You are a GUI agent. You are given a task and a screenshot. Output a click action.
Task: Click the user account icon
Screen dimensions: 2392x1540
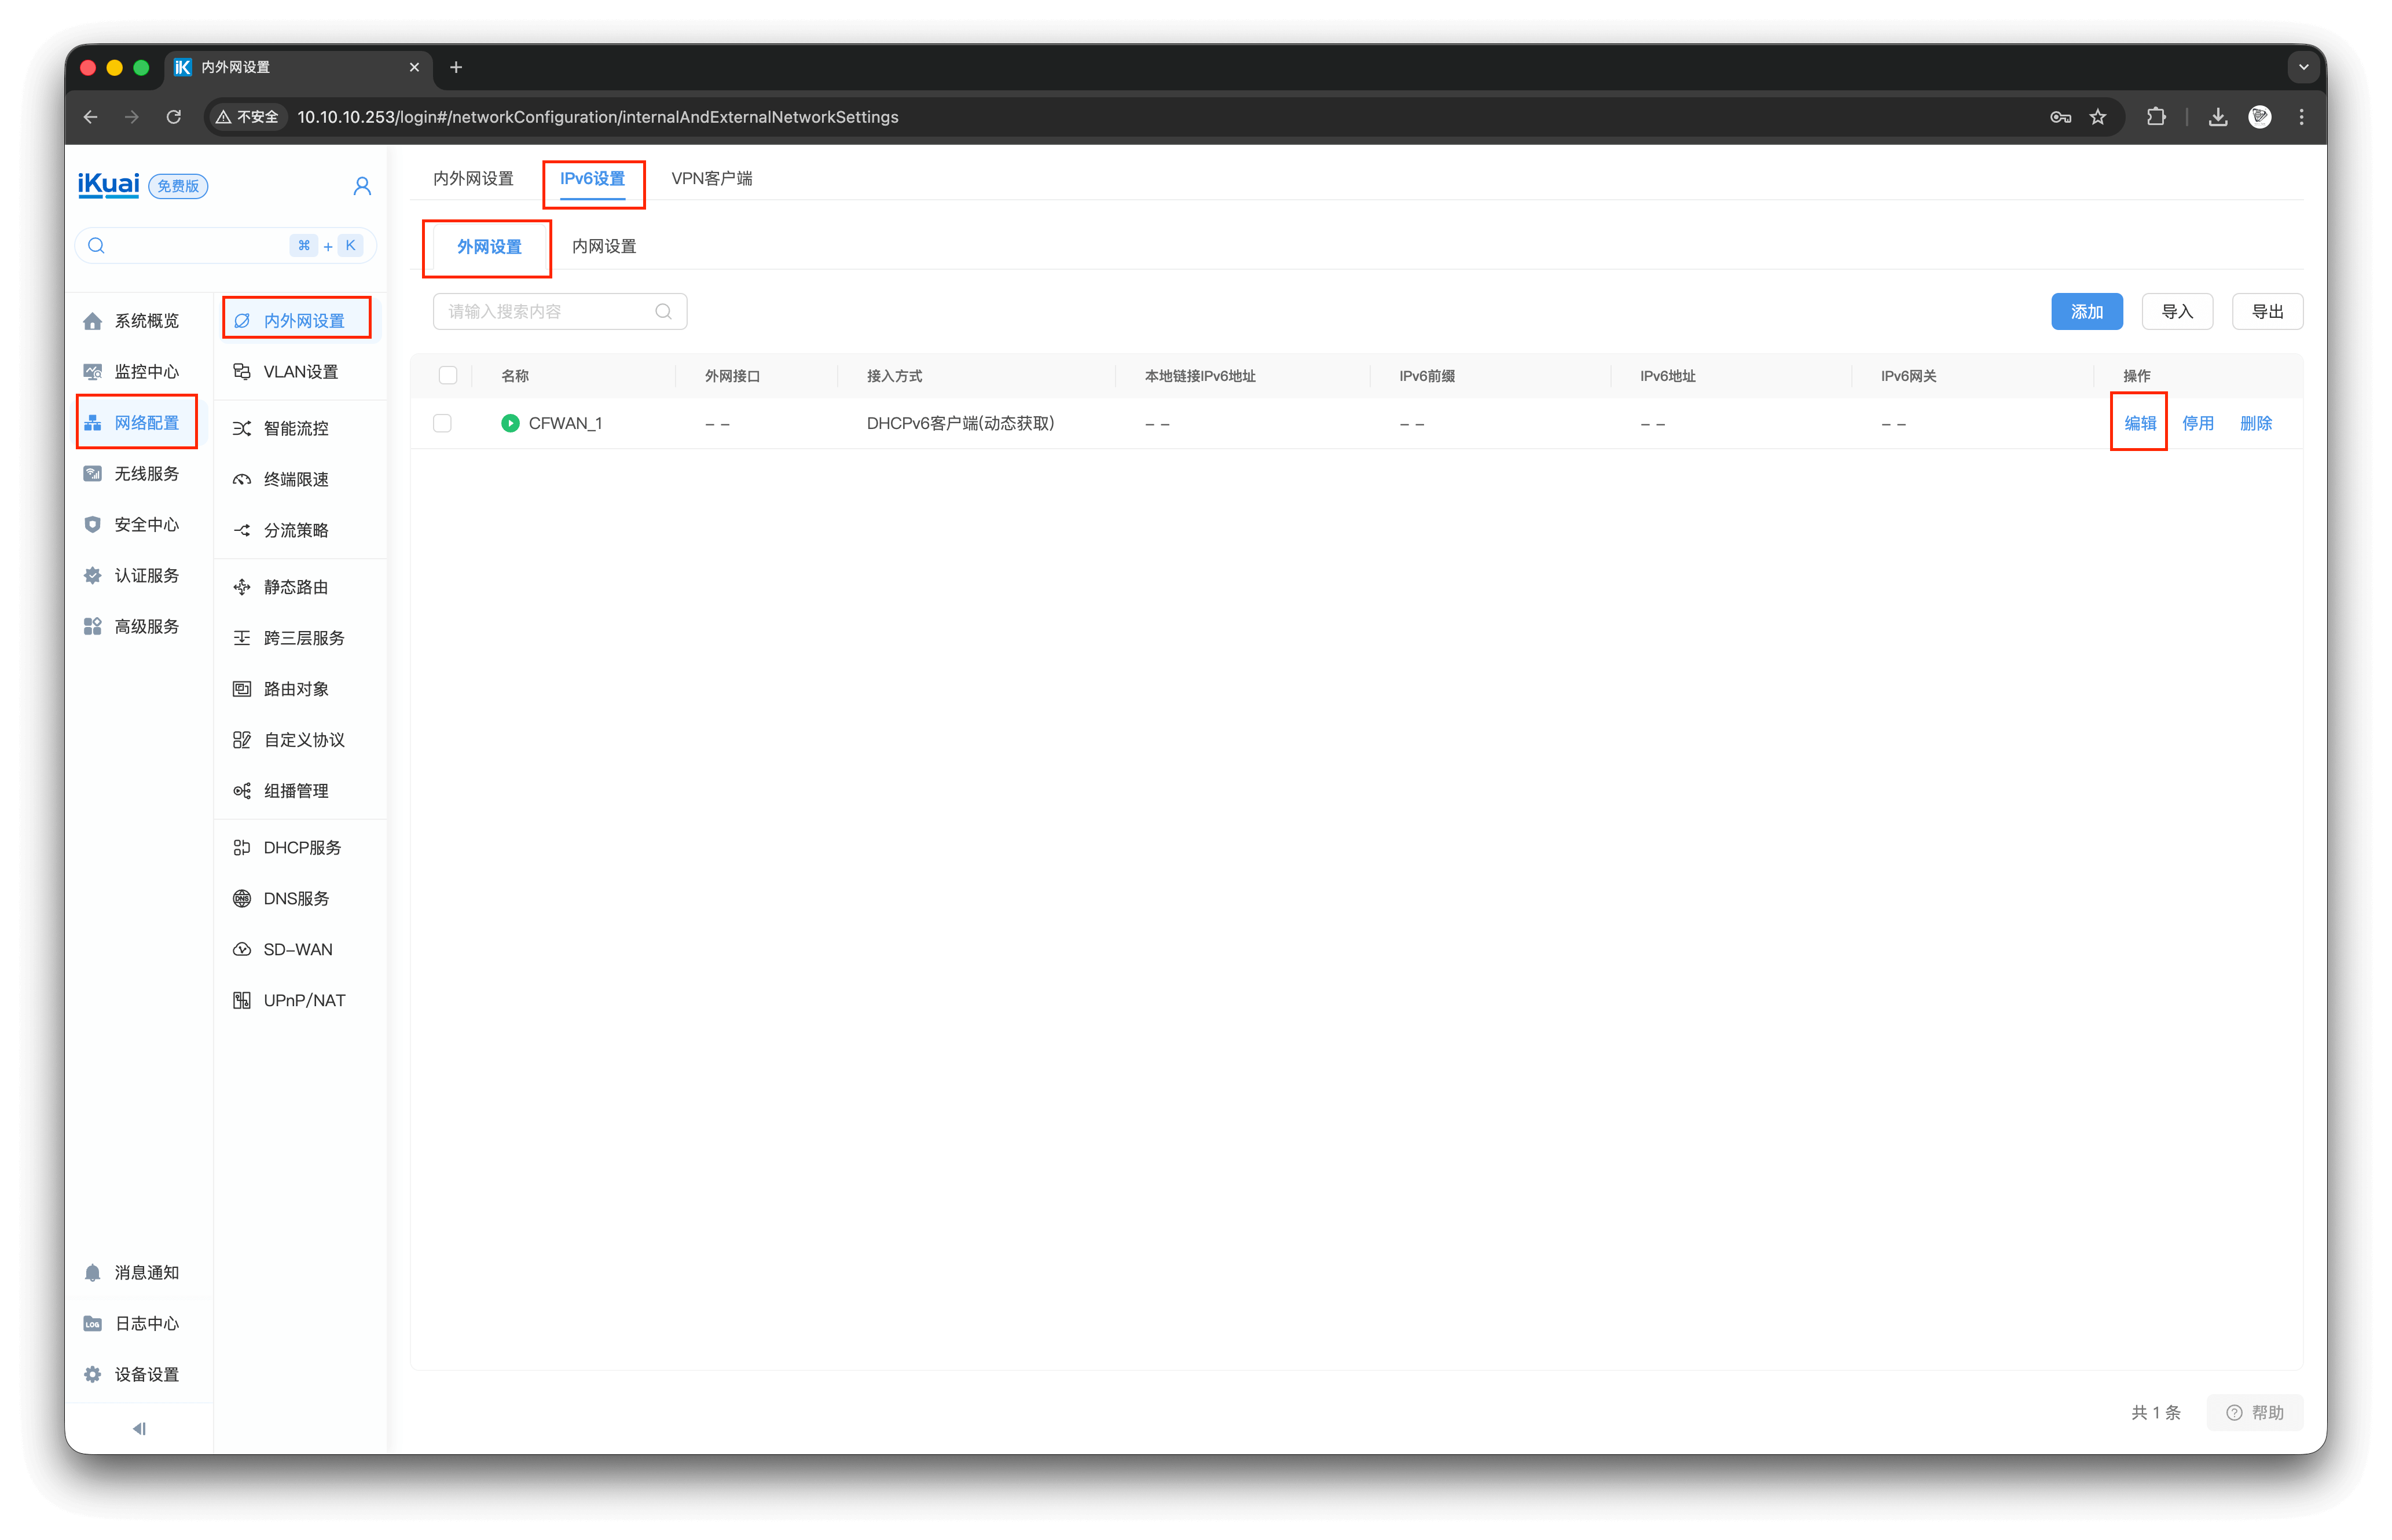click(362, 186)
